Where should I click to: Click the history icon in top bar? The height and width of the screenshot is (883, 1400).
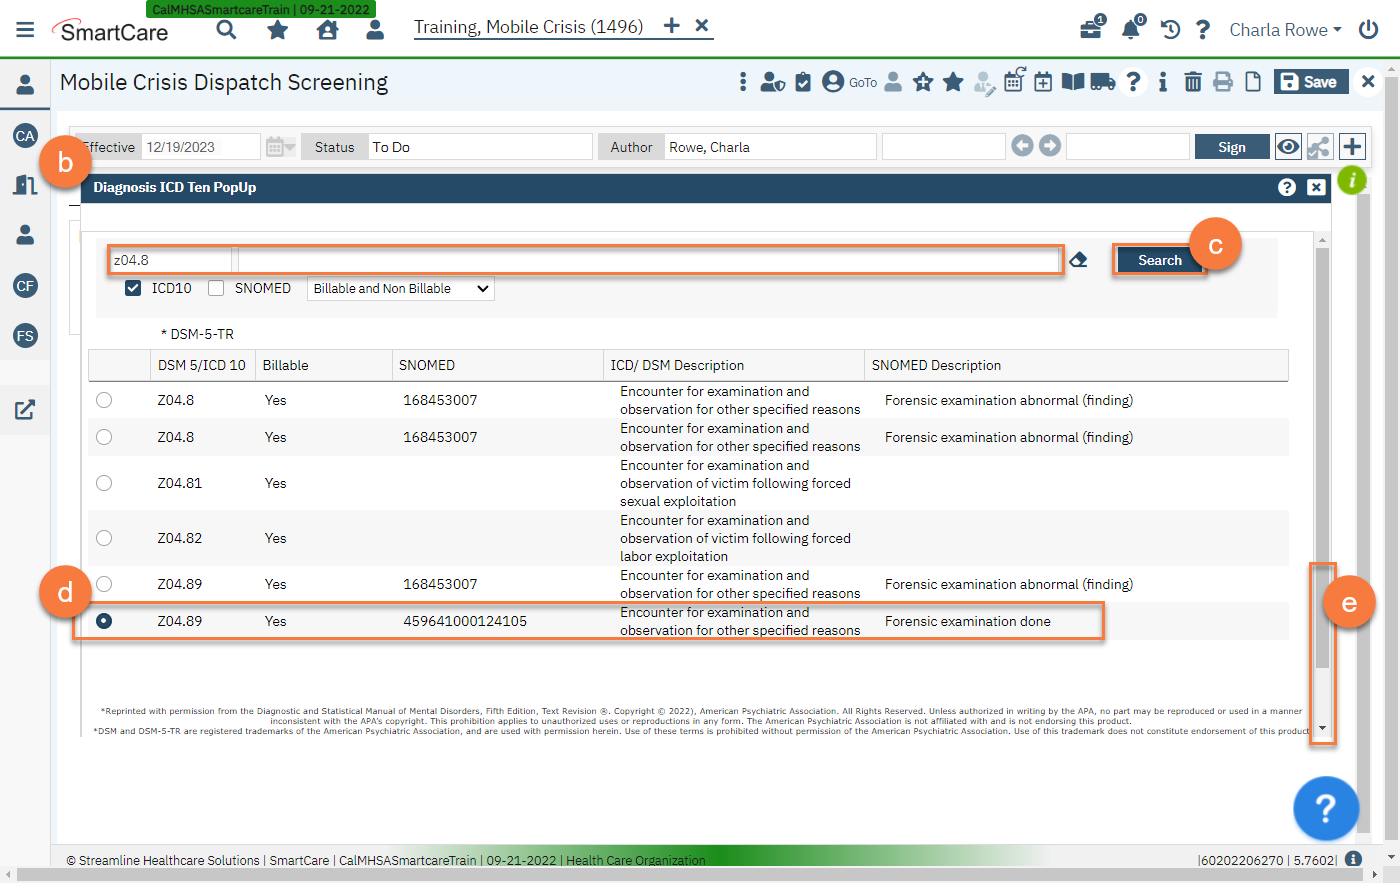click(1169, 29)
